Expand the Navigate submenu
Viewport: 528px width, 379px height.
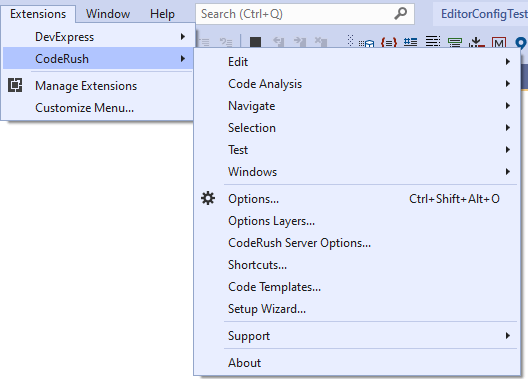click(357, 106)
